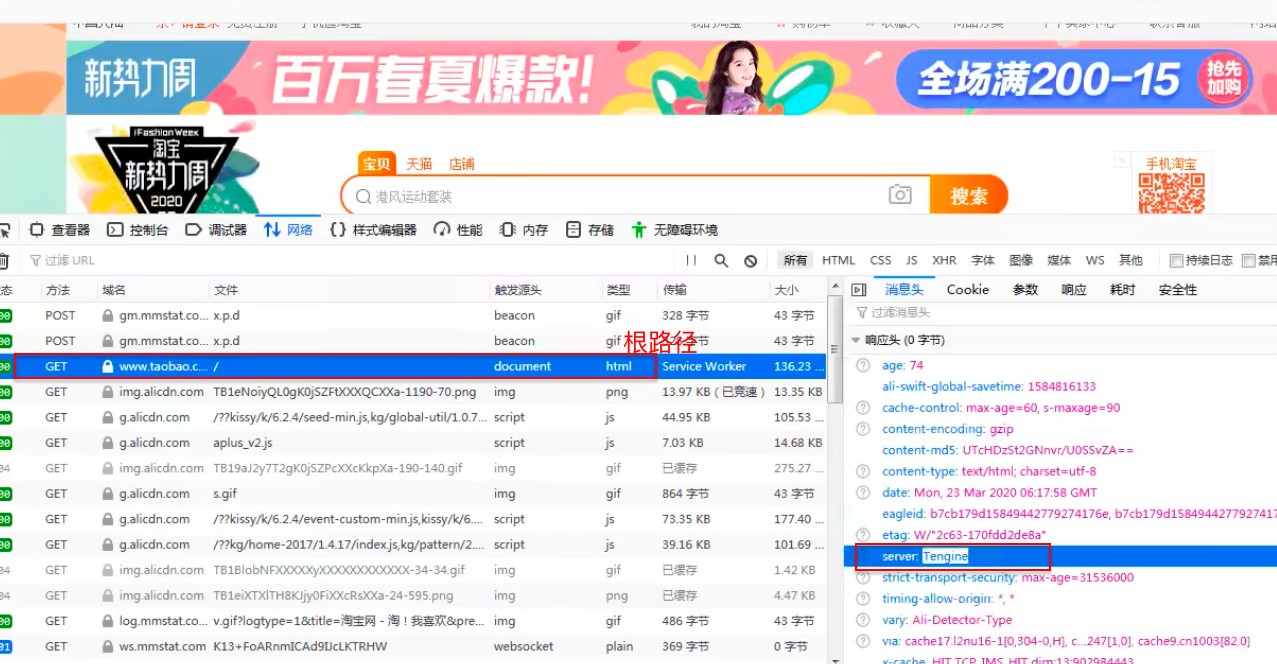Open the 性能 devtools tab
The height and width of the screenshot is (664, 1277).
[x=459, y=230]
